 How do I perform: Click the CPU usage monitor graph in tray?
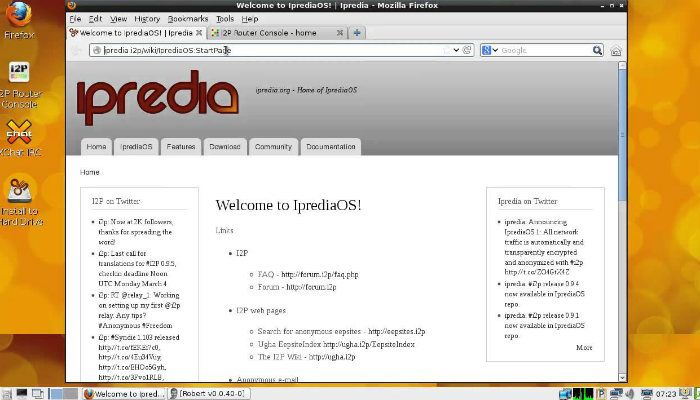coord(583,394)
